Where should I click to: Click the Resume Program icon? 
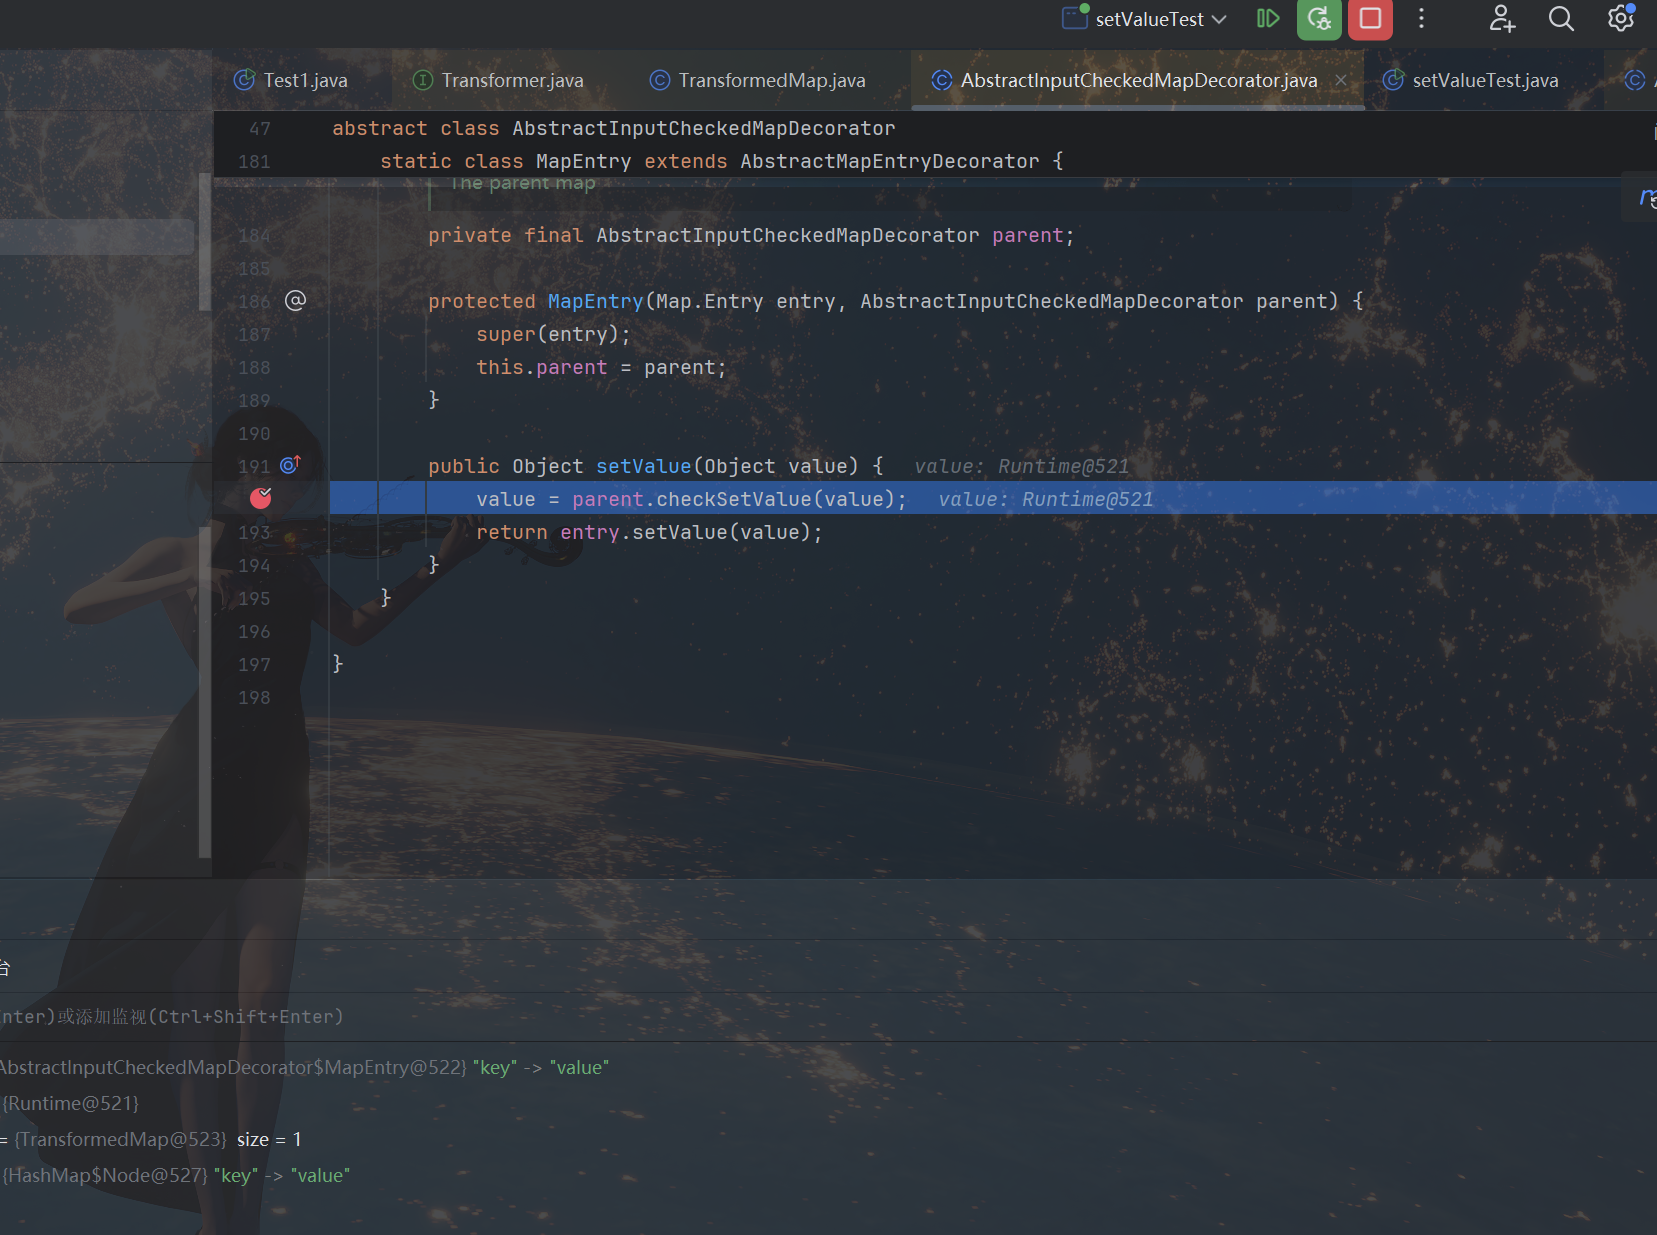point(1267,19)
